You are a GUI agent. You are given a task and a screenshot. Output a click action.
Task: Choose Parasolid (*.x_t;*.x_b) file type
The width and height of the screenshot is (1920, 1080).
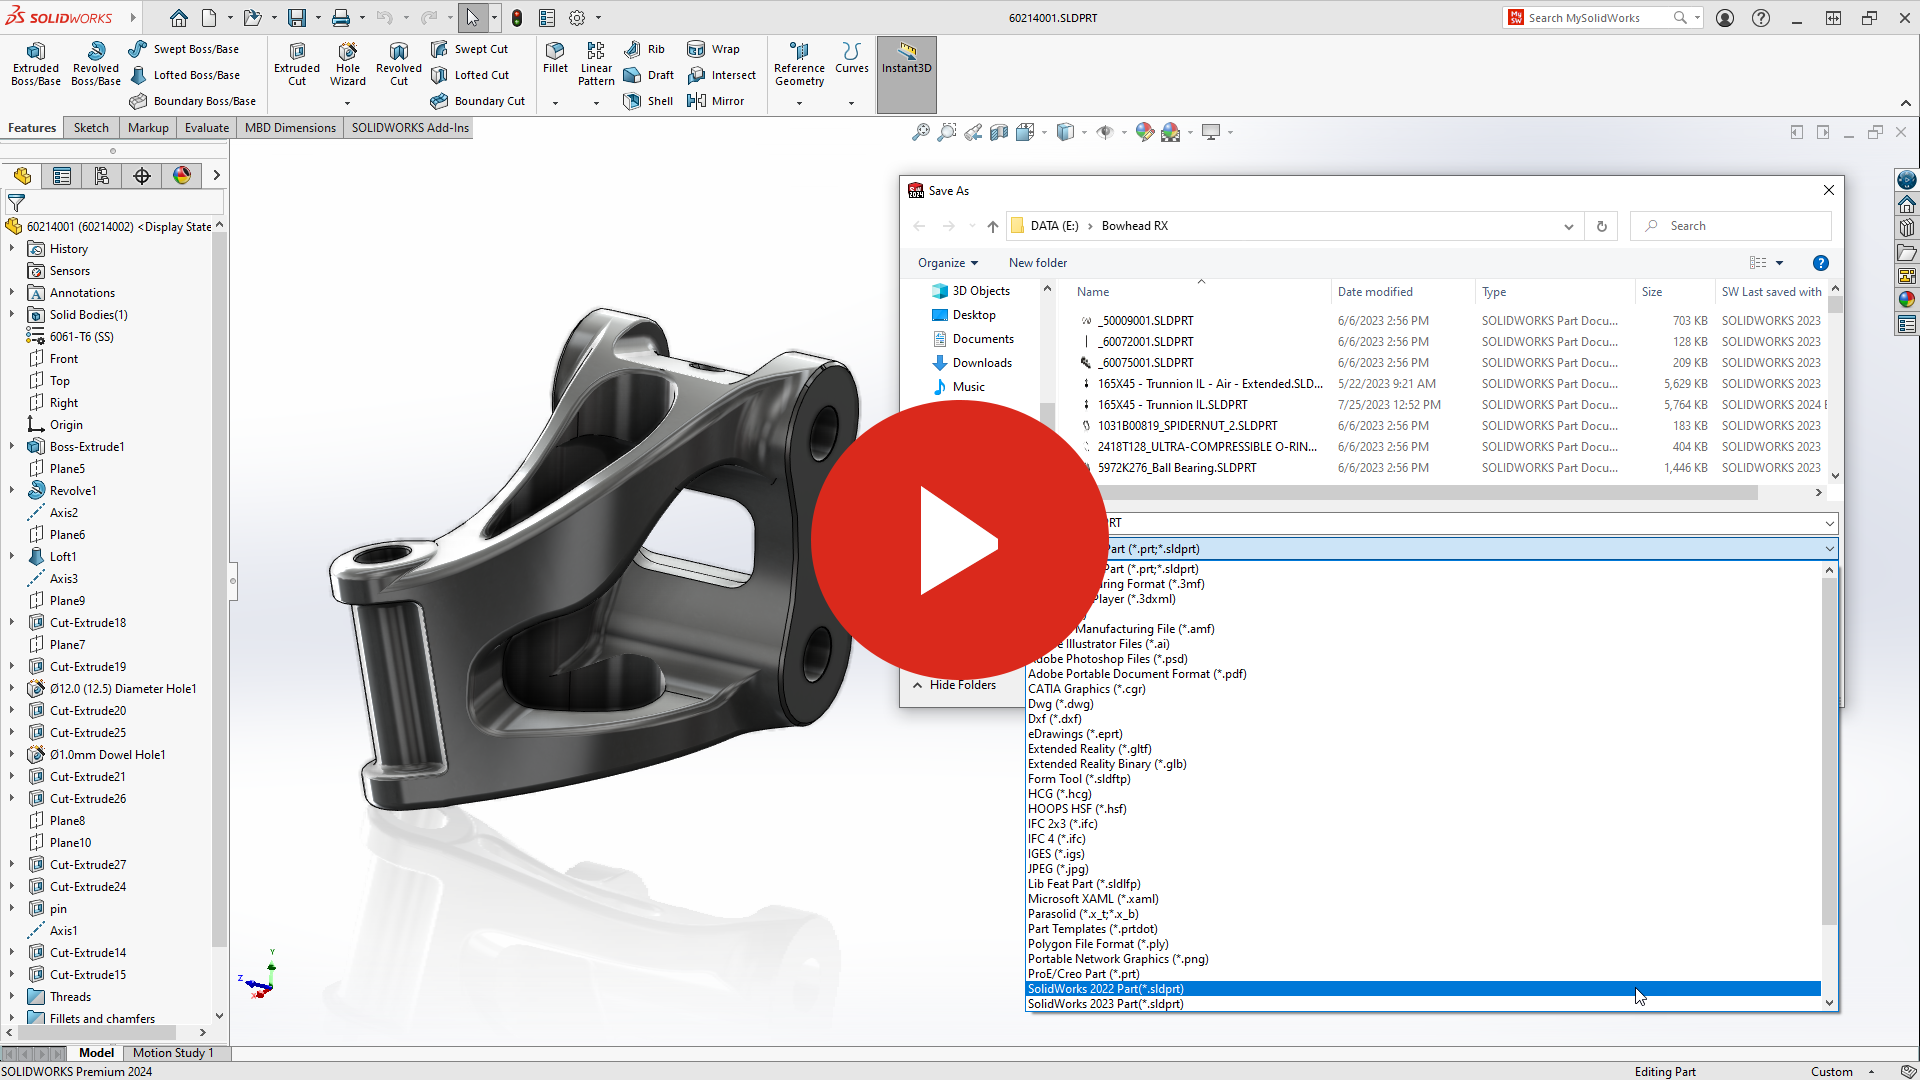click(1423, 914)
